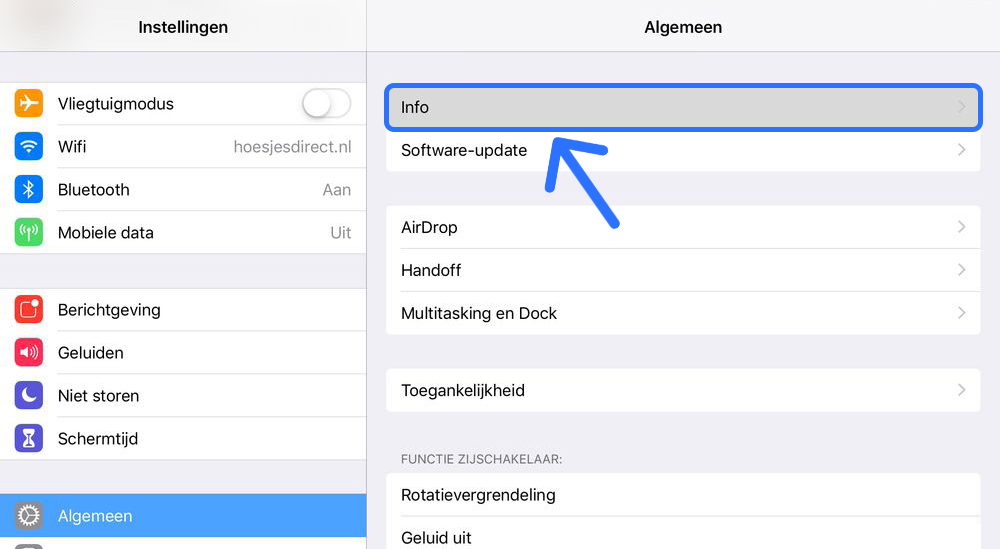Tap the hoesjesdirect.nl Wifi network value

pos(292,147)
